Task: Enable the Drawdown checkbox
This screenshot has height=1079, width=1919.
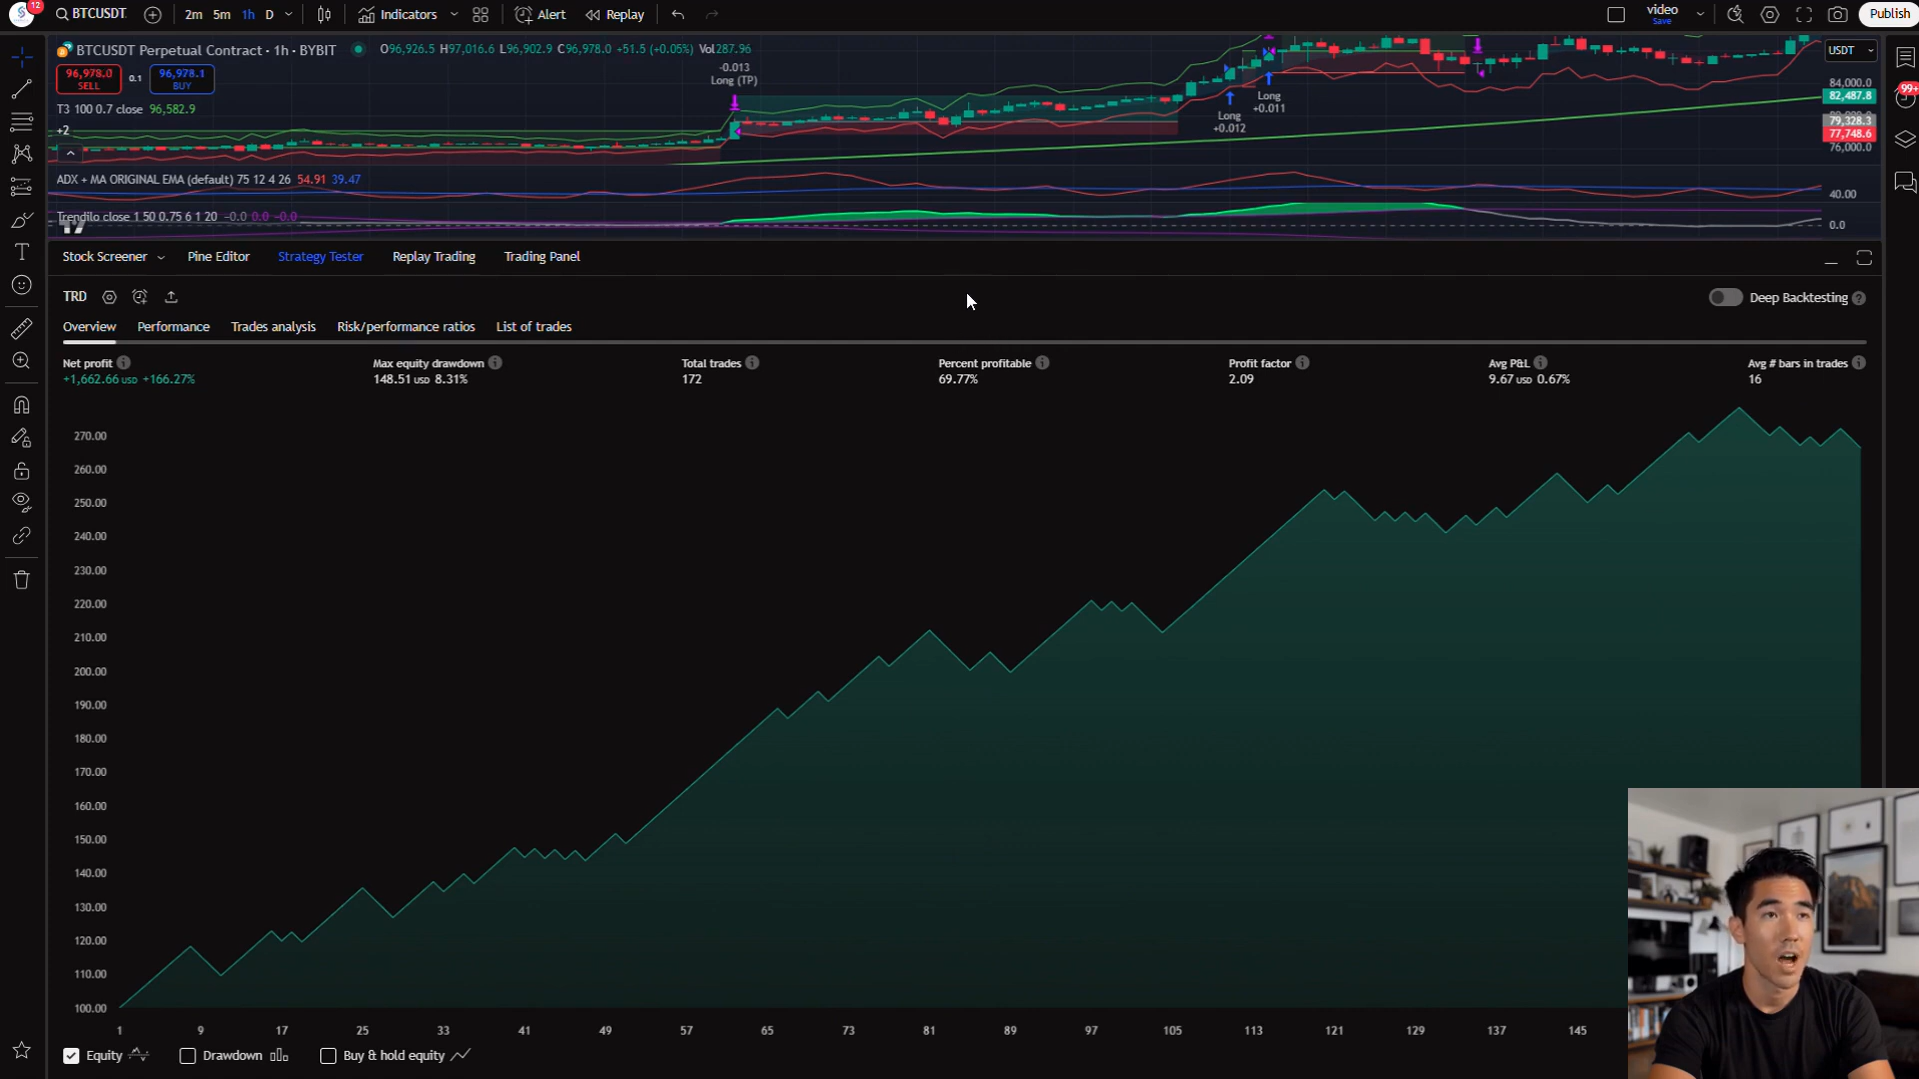Action: pos(187,1055)
